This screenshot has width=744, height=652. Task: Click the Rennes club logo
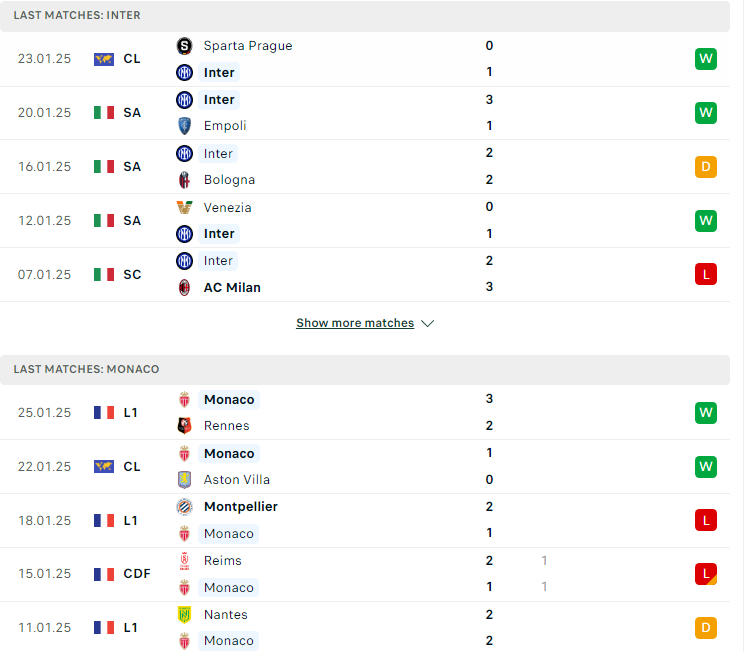(184, 426)
